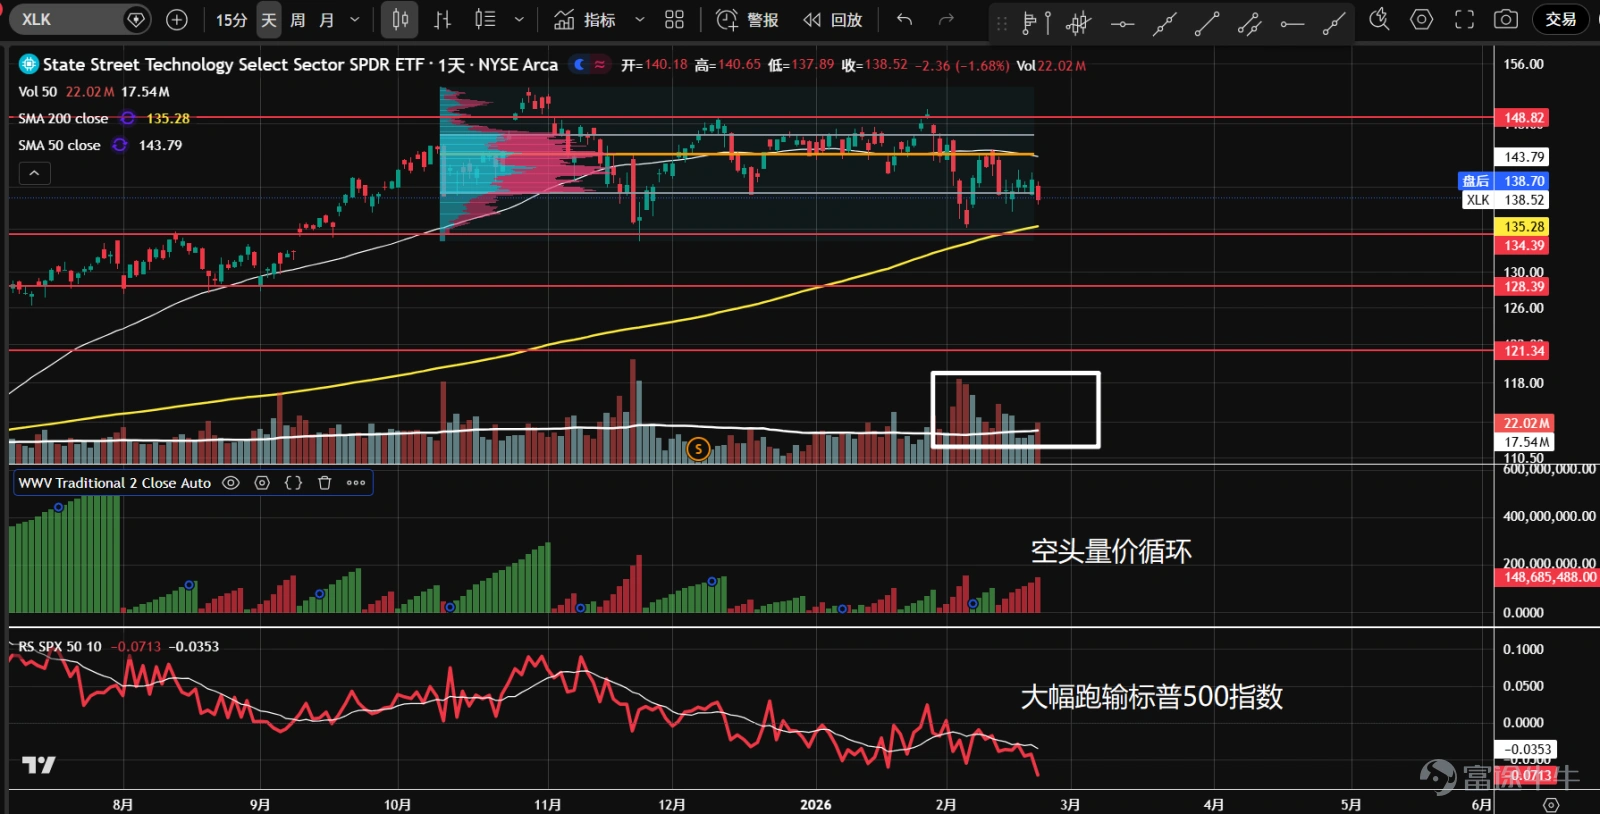Grab the drawing favorites toolbar handle

click(1002, 22)
